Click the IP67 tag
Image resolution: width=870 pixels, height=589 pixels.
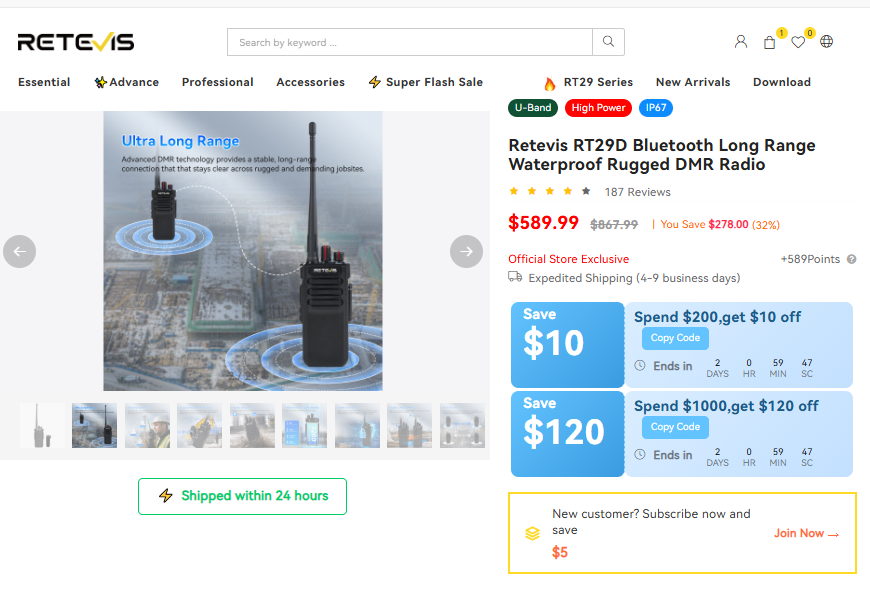(x=656, y=108)
